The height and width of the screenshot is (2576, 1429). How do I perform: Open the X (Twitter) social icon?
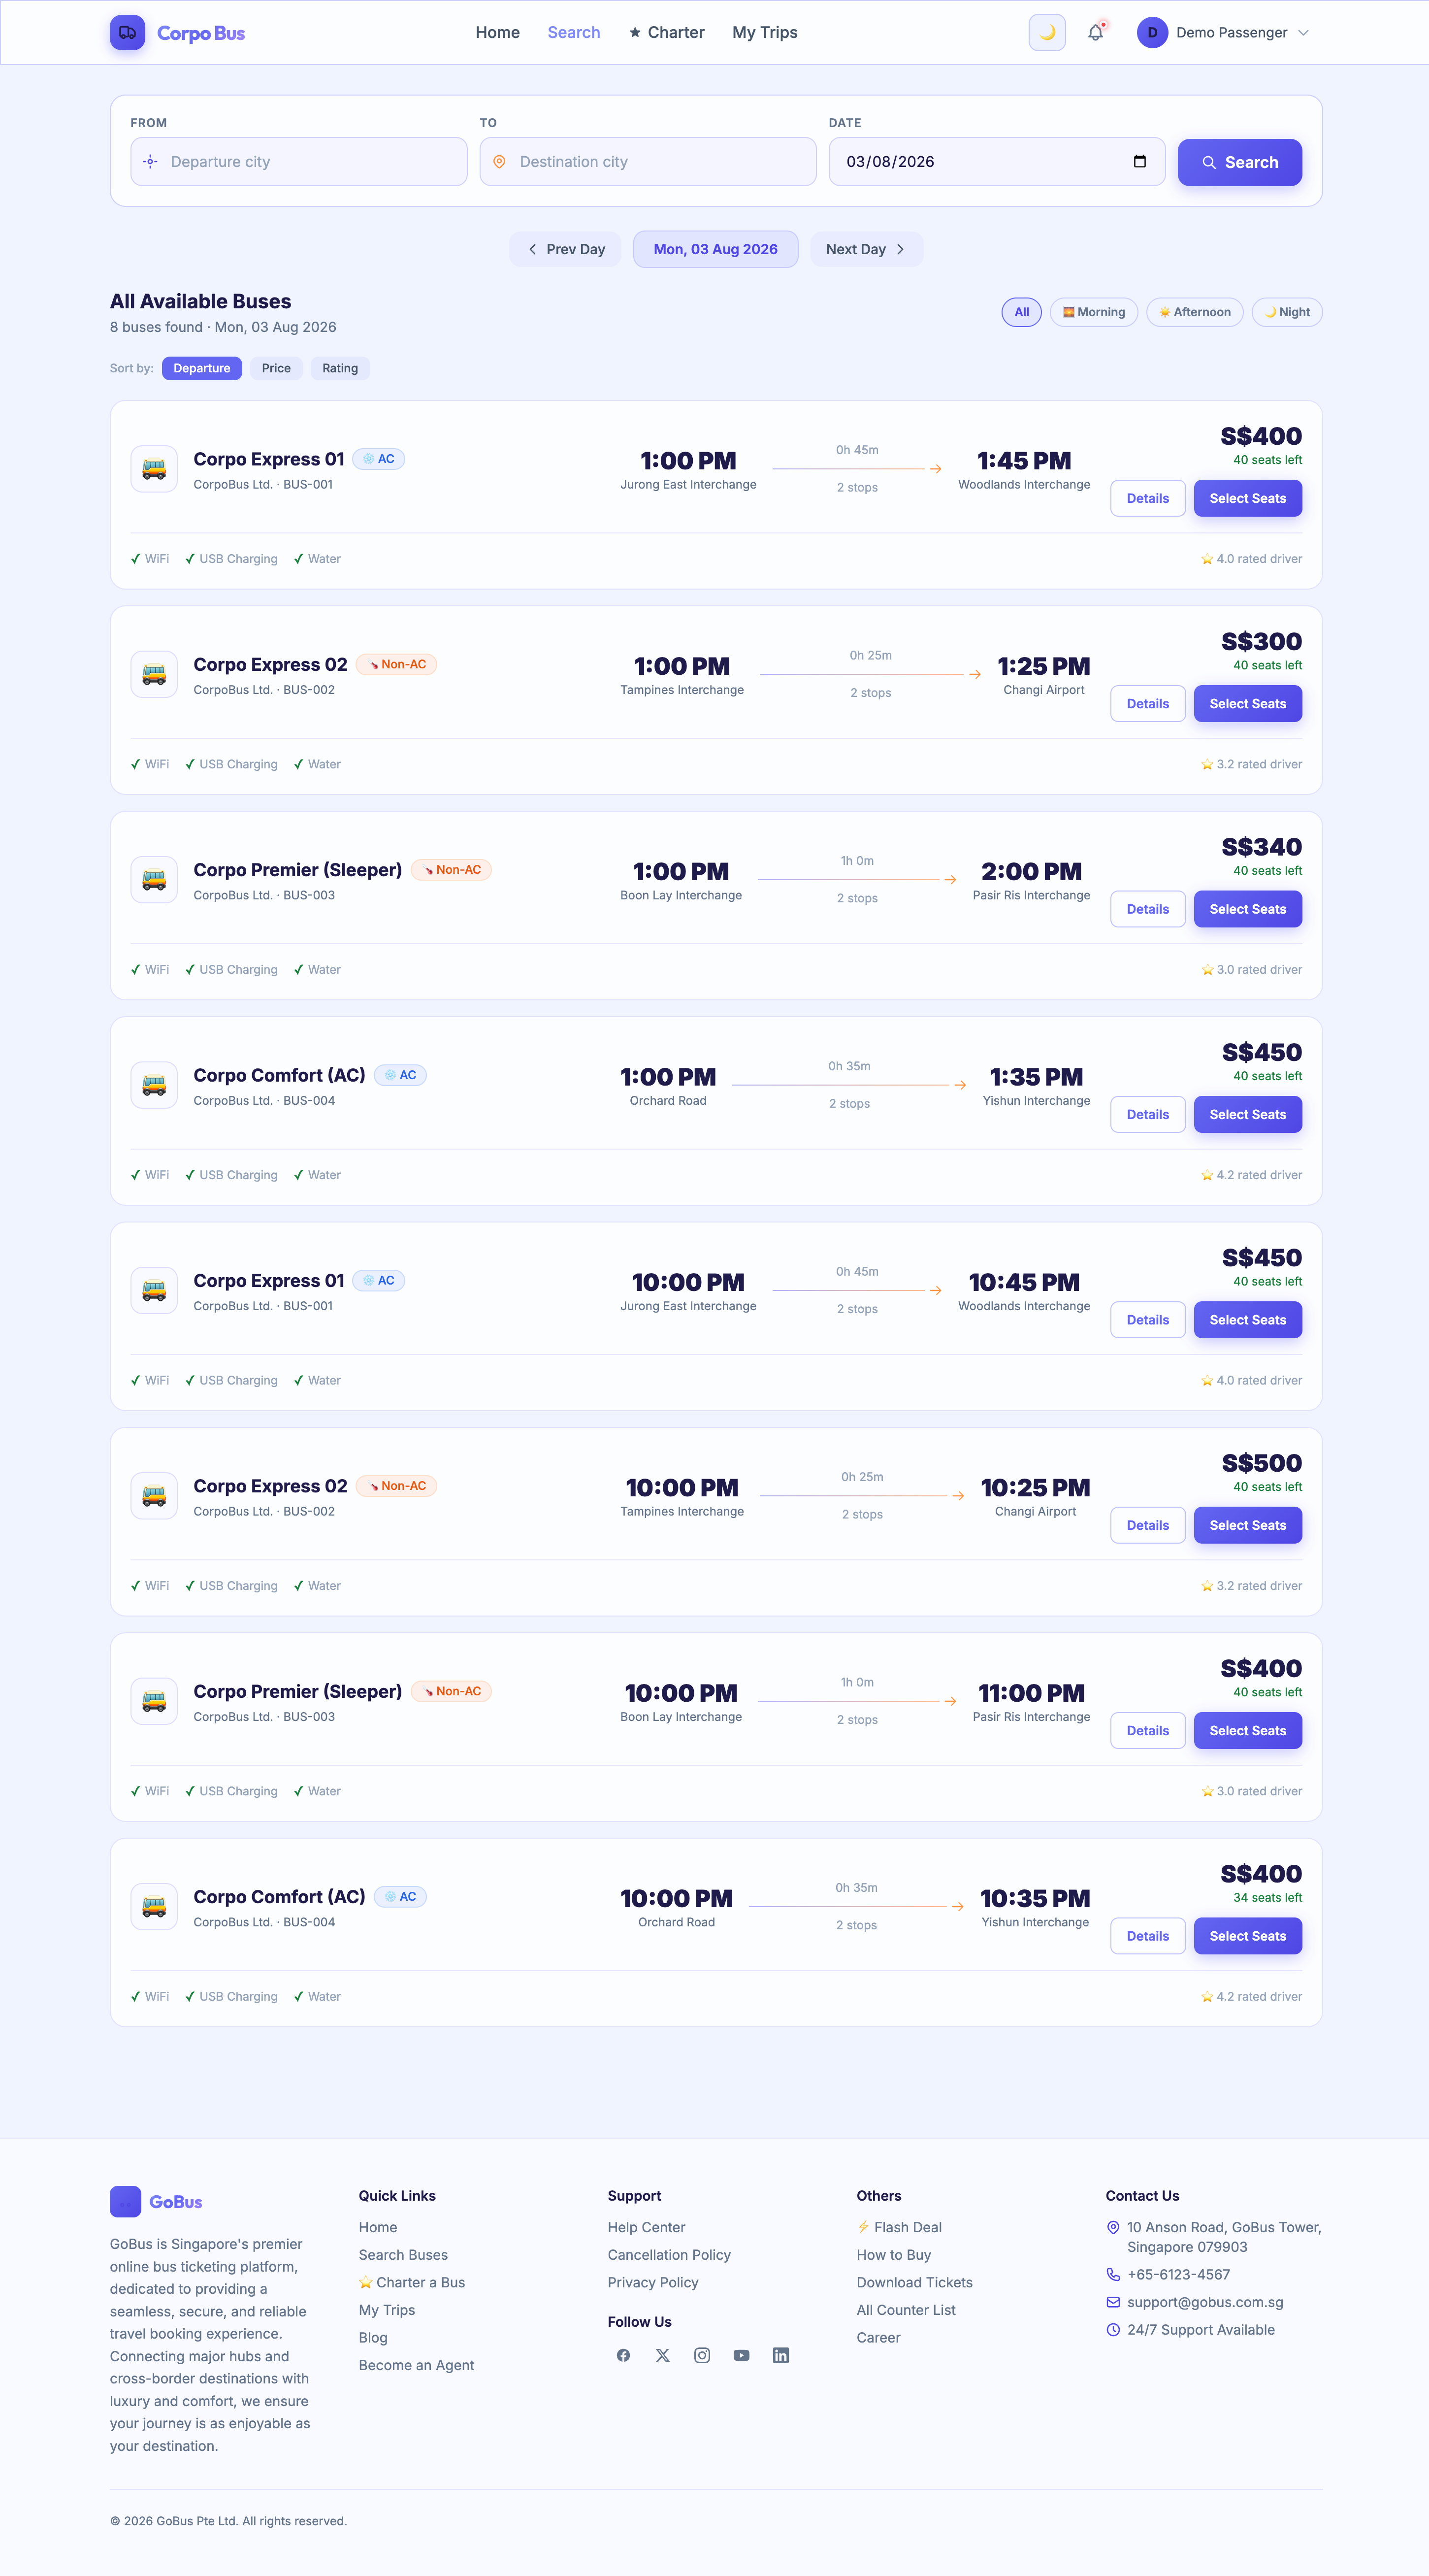(662, 2355)
